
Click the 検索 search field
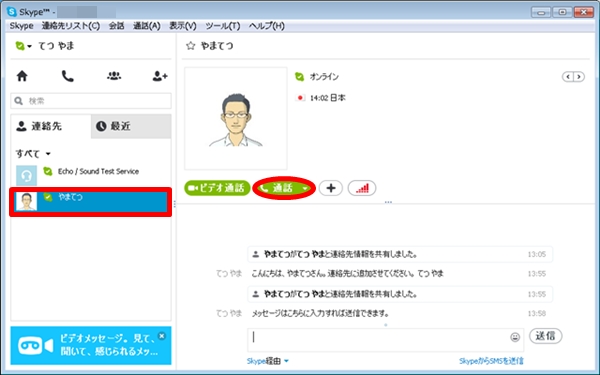coord(91,101)
